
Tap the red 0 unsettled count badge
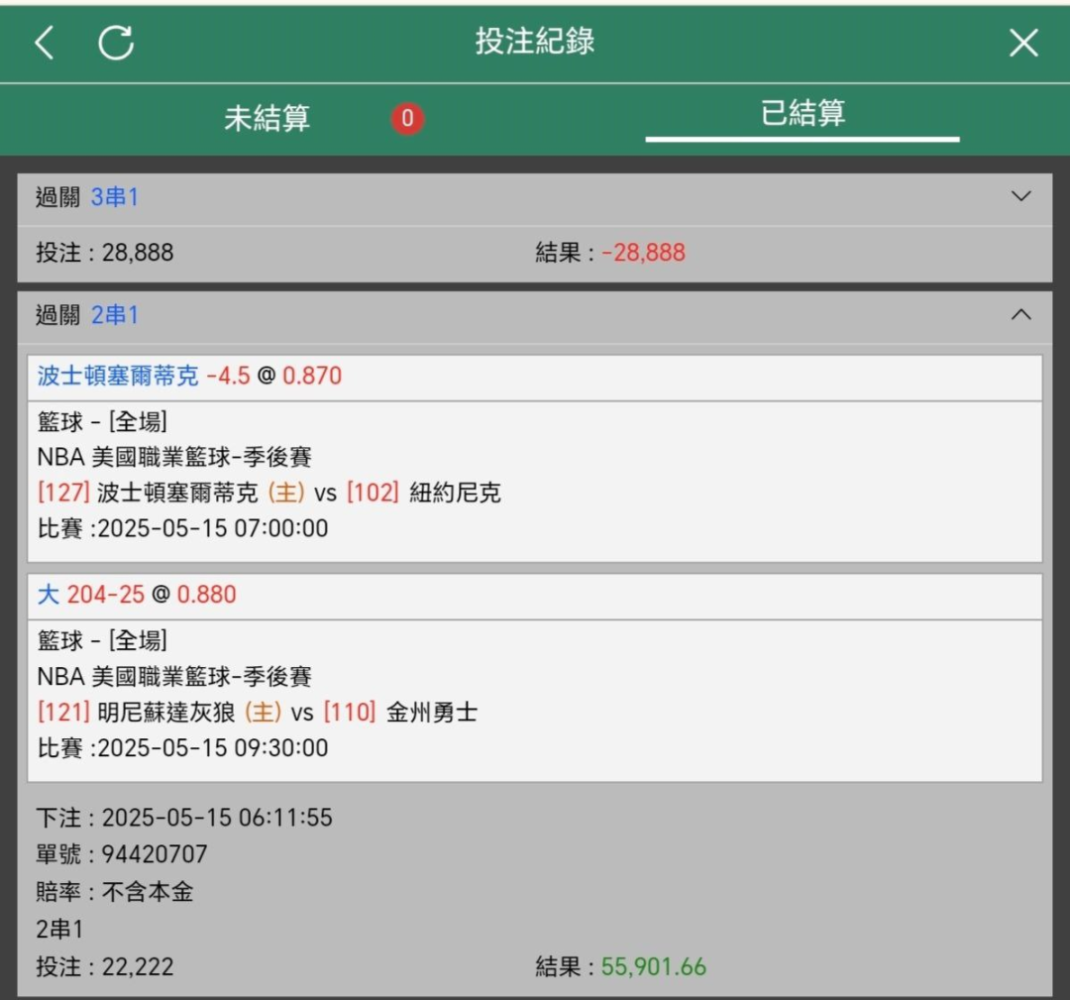coord(407,118)
